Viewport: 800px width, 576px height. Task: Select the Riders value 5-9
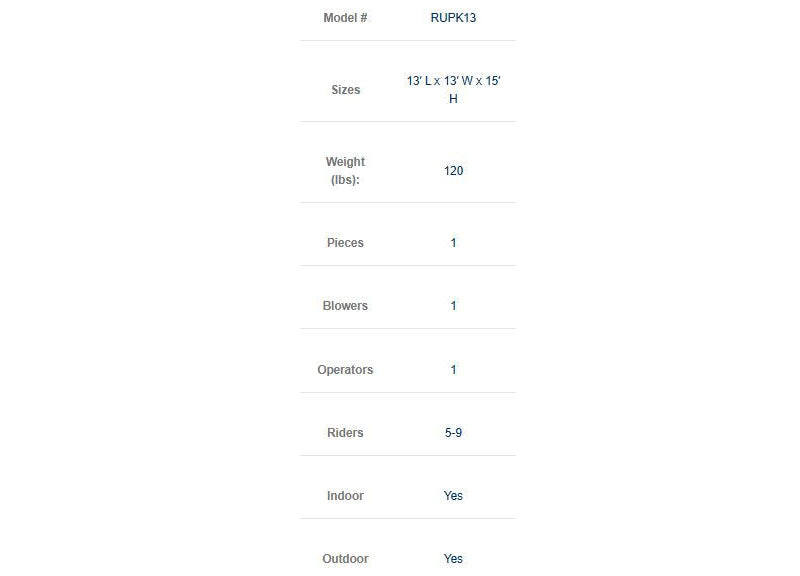click(x=453, y=433)
